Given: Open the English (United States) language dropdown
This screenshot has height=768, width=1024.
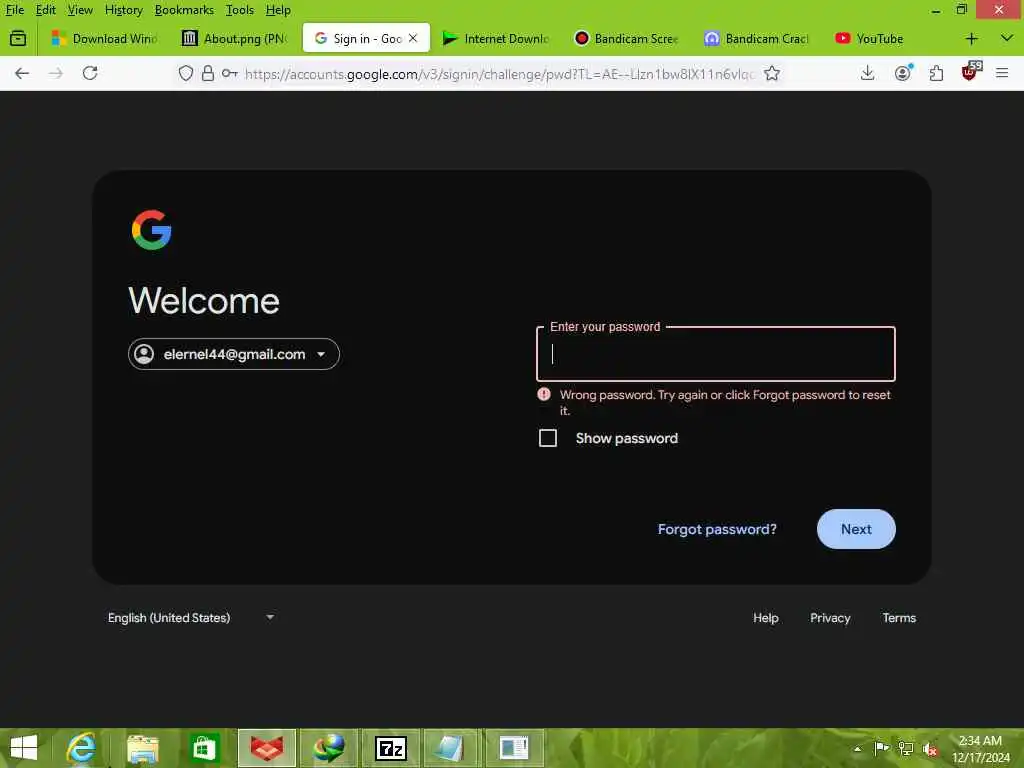Looking at the screenshot, I should (191, 618).
